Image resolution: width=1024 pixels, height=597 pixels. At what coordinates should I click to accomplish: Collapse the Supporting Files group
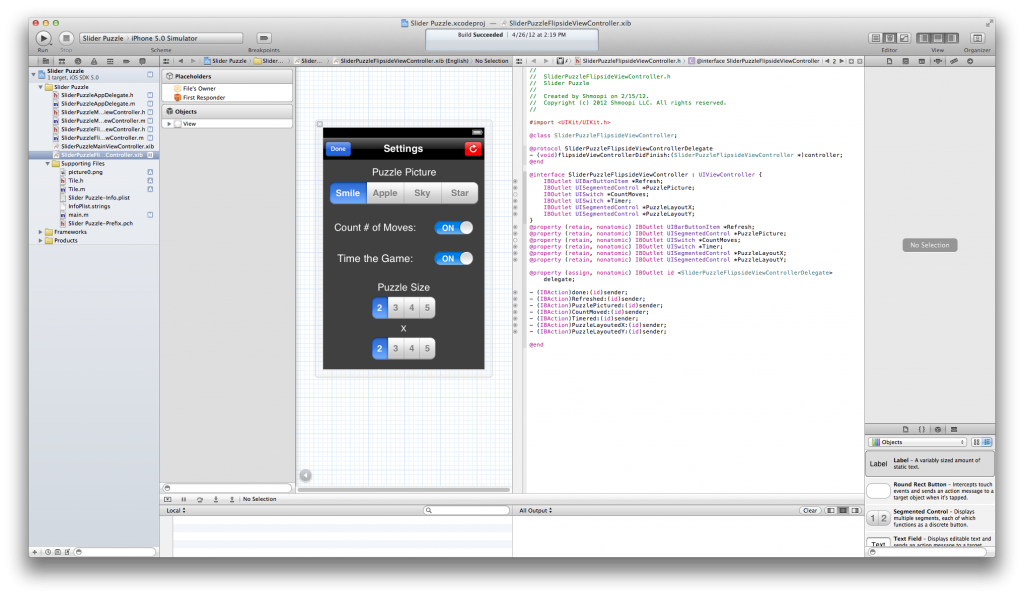(48, 164)
